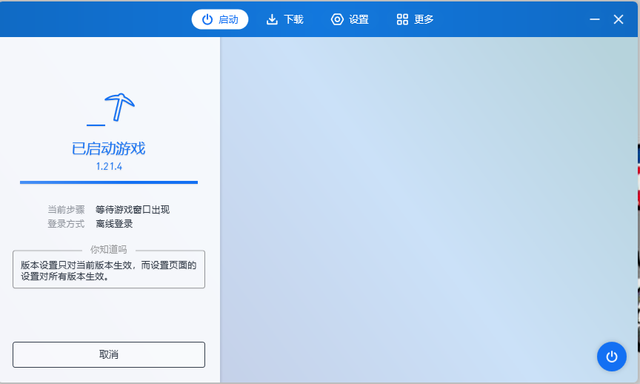Click the 离线登录 login method text
This screenshot has height=384, width=640.
[x=114, y=224]
